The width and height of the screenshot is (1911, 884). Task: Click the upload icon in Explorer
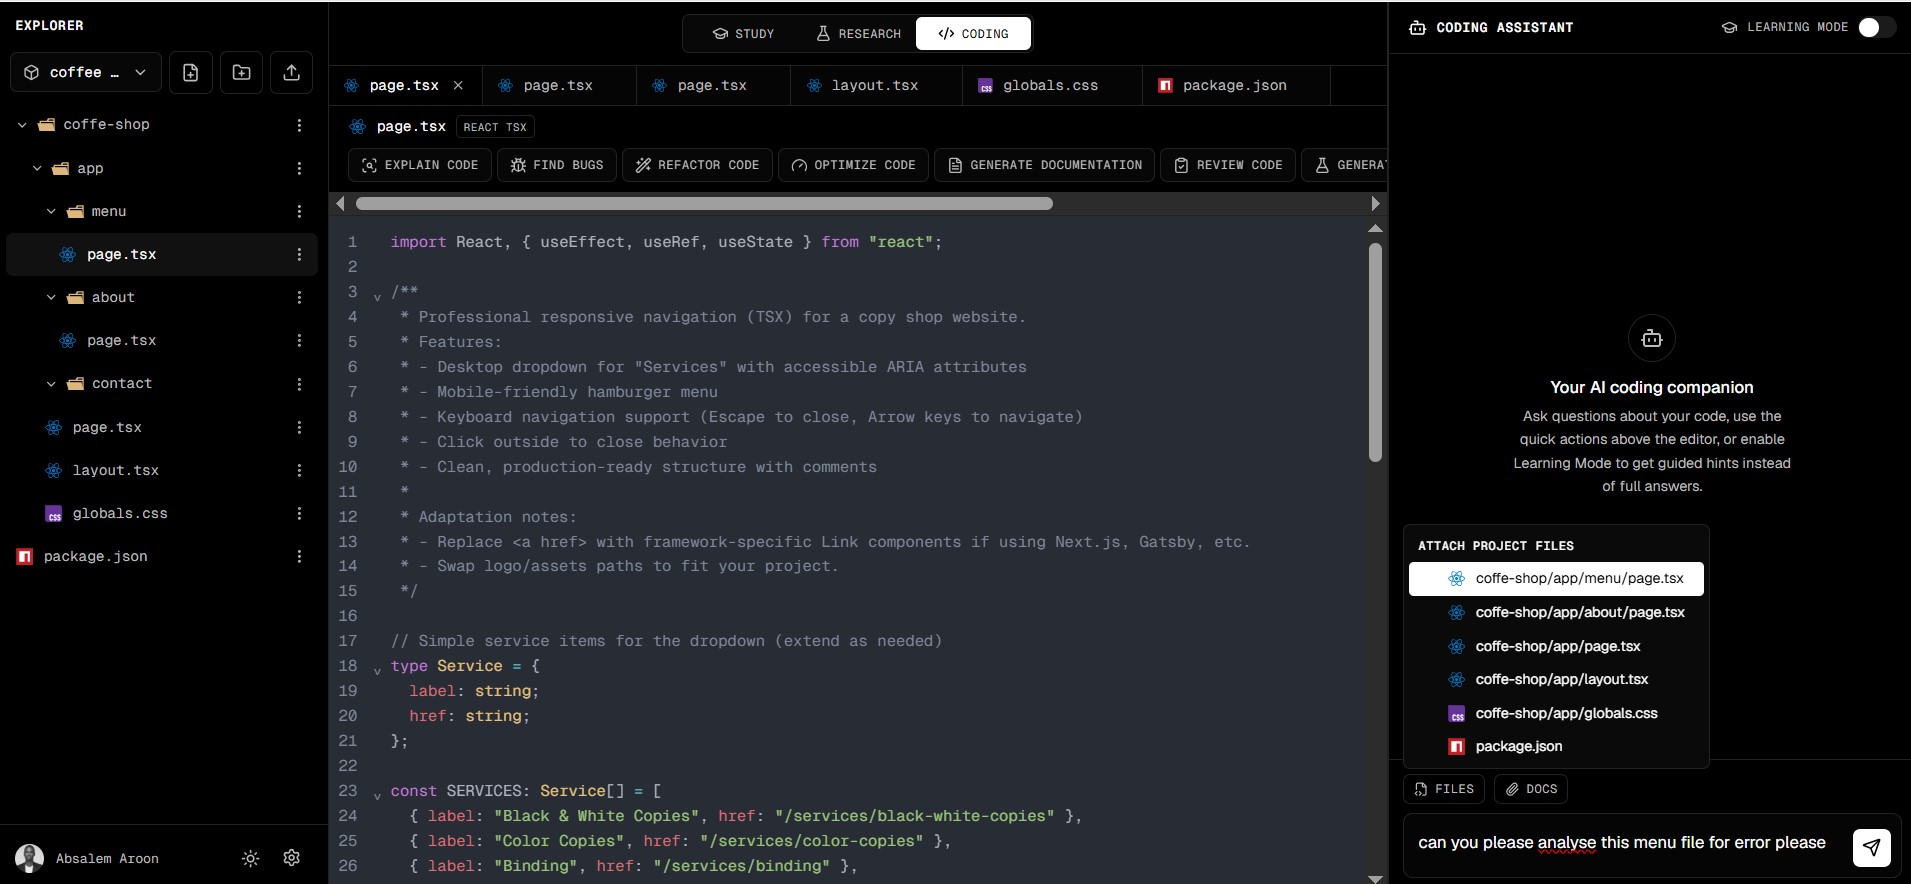coord(291,73)
